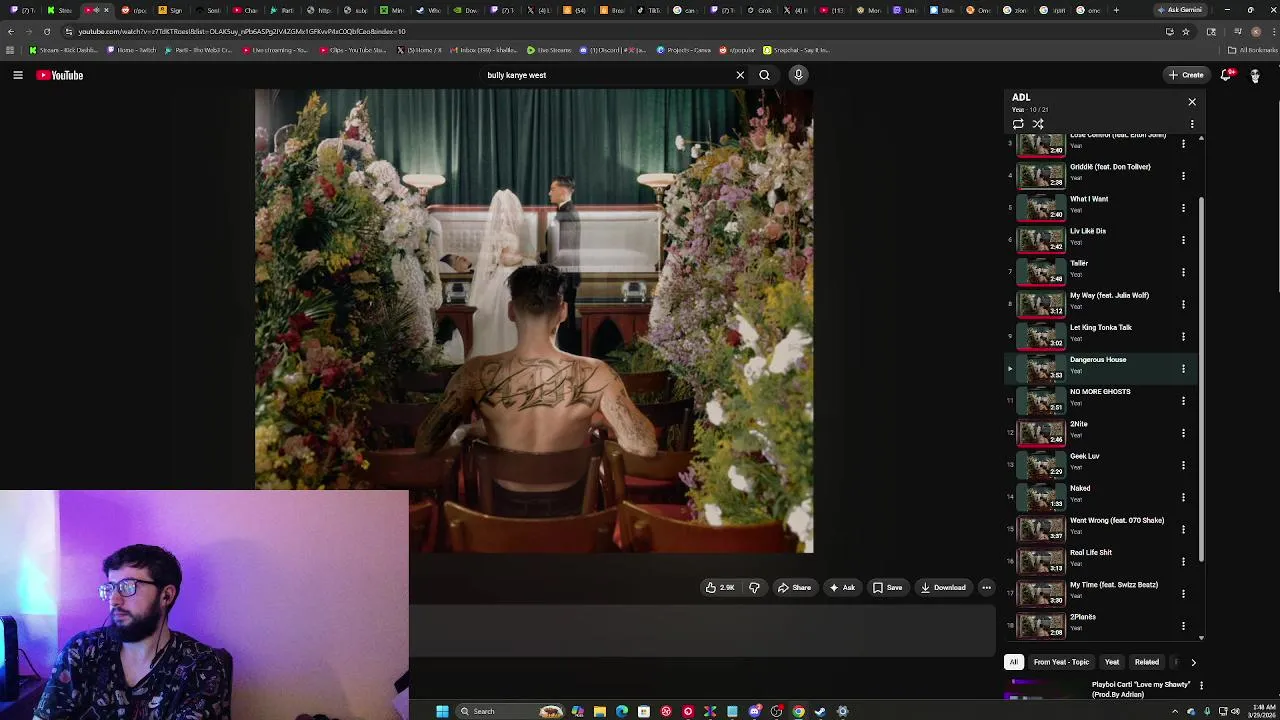Open YouTube notifications bell
Screen dimensions: 1280x720
[1227, 75]
